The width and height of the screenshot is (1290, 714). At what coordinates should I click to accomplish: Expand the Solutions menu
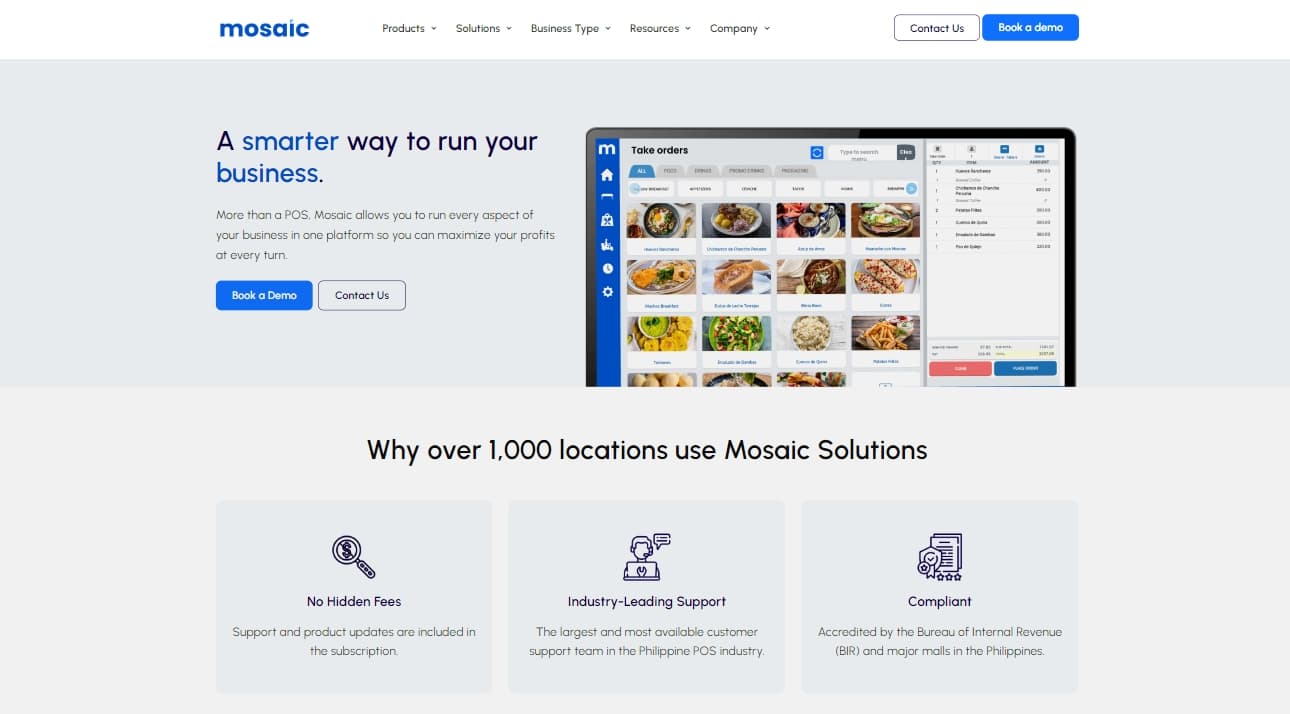(x=483, y=29)
